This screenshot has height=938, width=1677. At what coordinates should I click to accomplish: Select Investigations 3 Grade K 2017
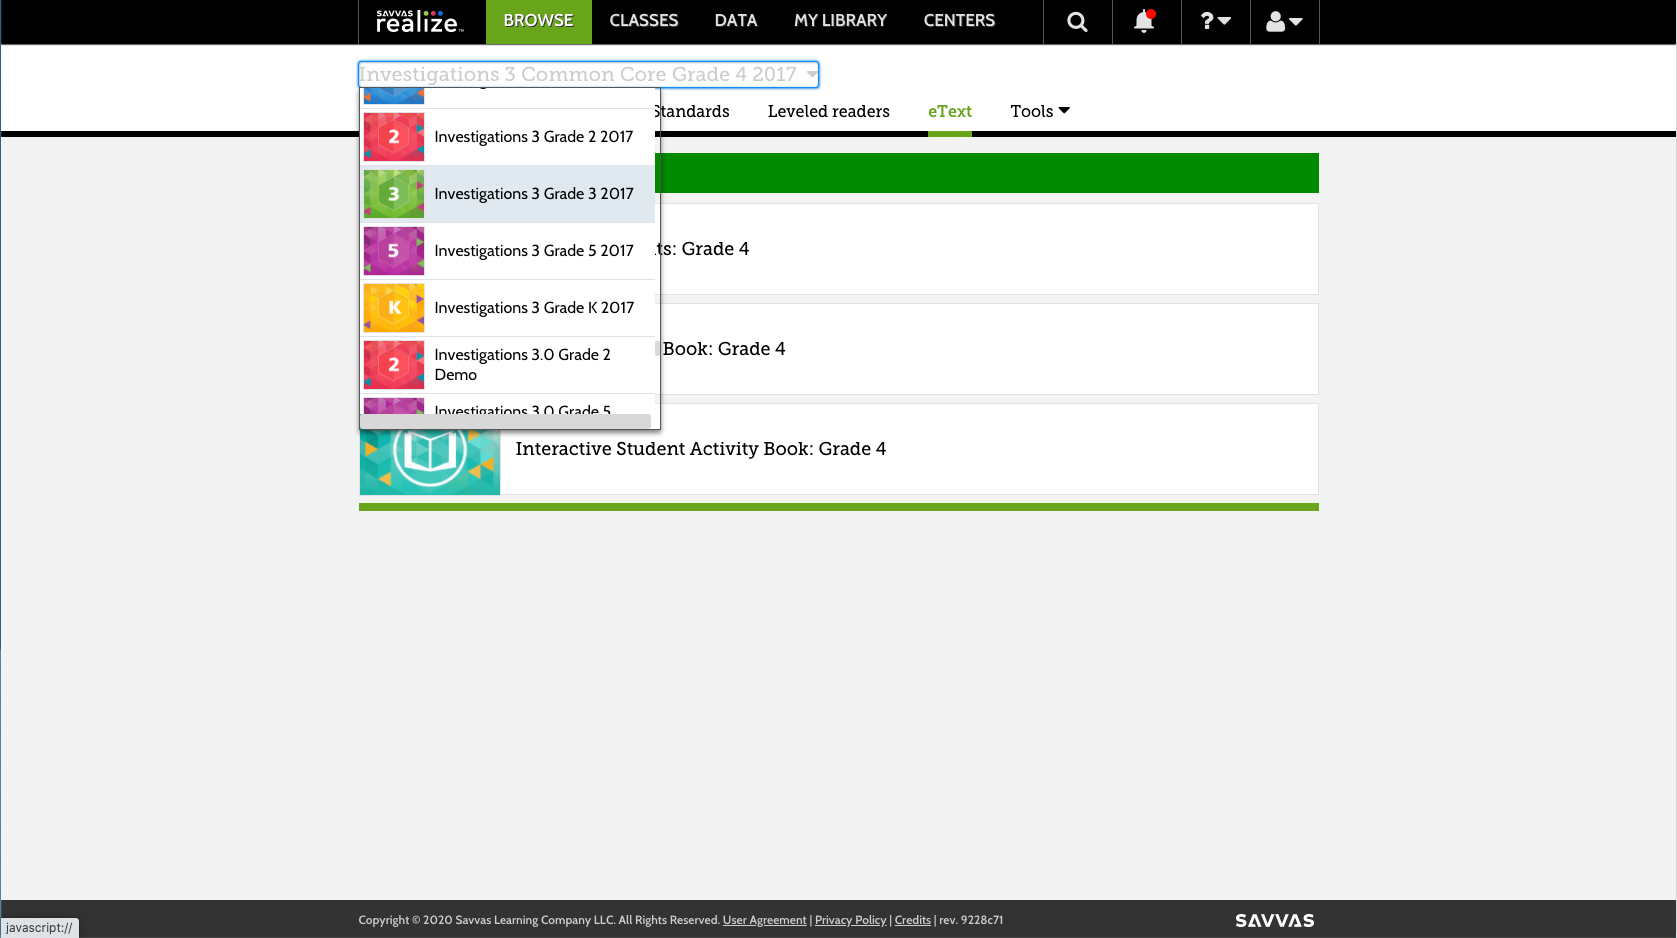[x=509, y=308]
